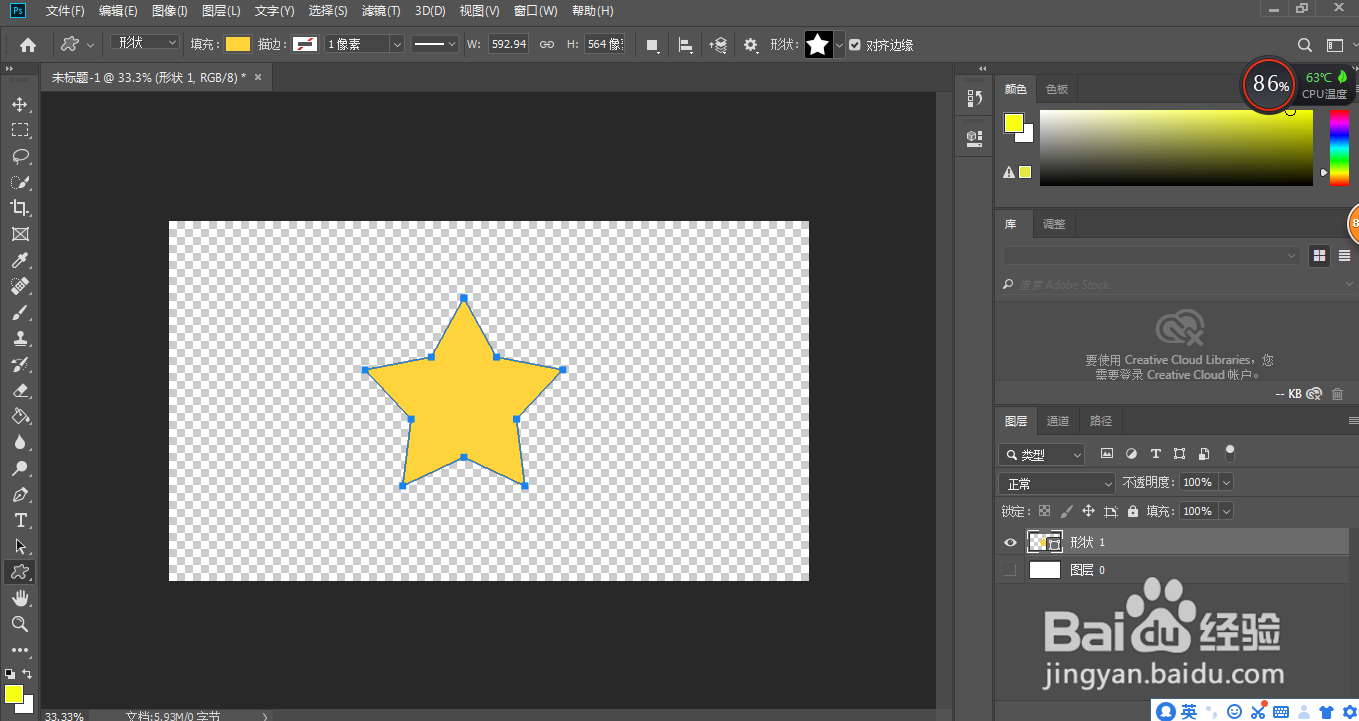Select the Crop tool

pyautogui.click(x=20, y=208)
